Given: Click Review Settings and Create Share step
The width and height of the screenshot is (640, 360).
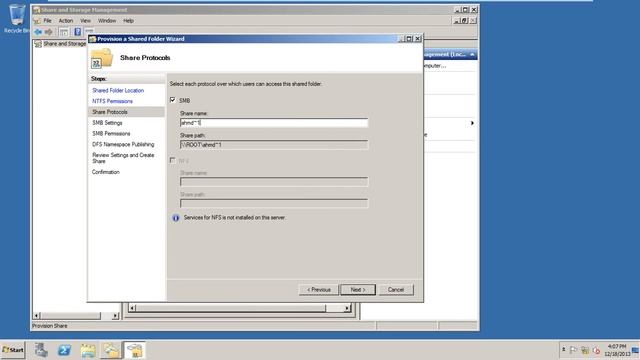Looking at the screenshot, I should 123,158.
